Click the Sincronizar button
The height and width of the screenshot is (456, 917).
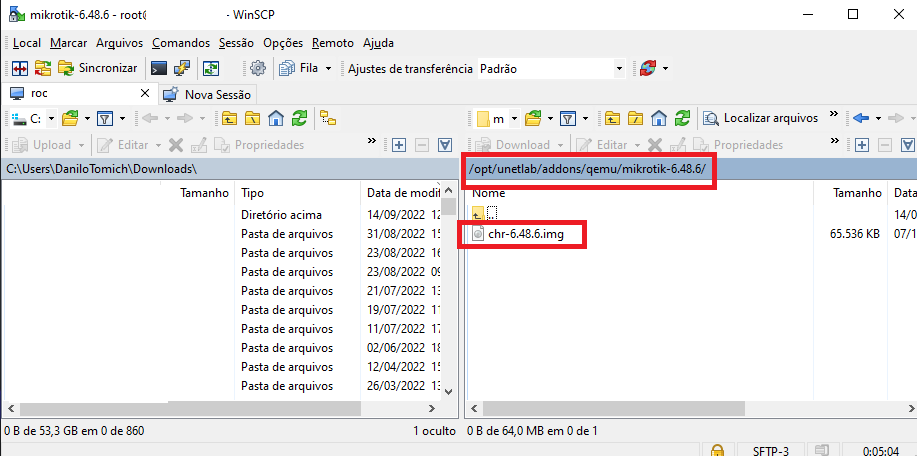tap(97, 68)
